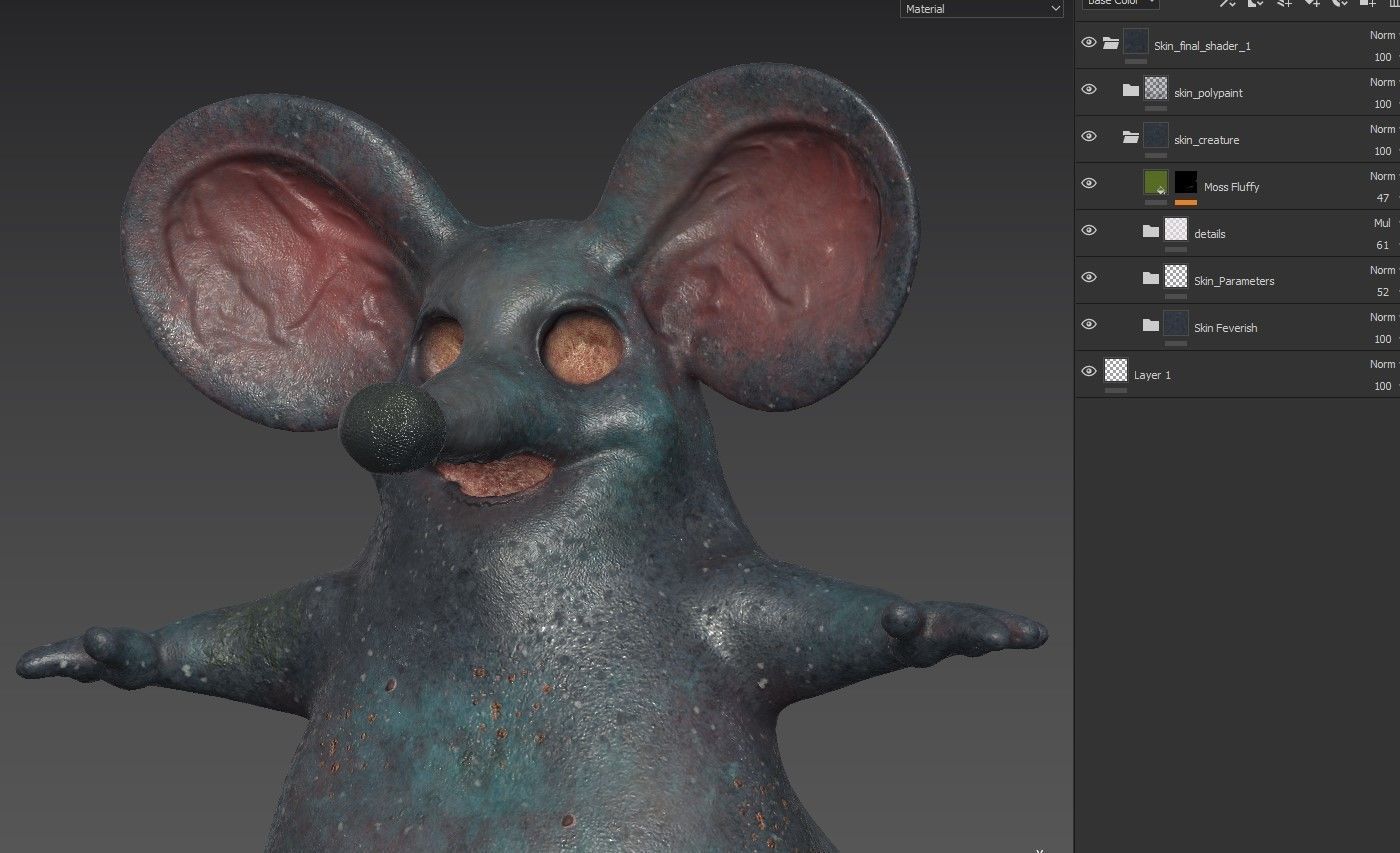Open Moss Fluffy blend mode dropdown
The width and height of the screenshot is (1400, 853).
[1383, 176]
